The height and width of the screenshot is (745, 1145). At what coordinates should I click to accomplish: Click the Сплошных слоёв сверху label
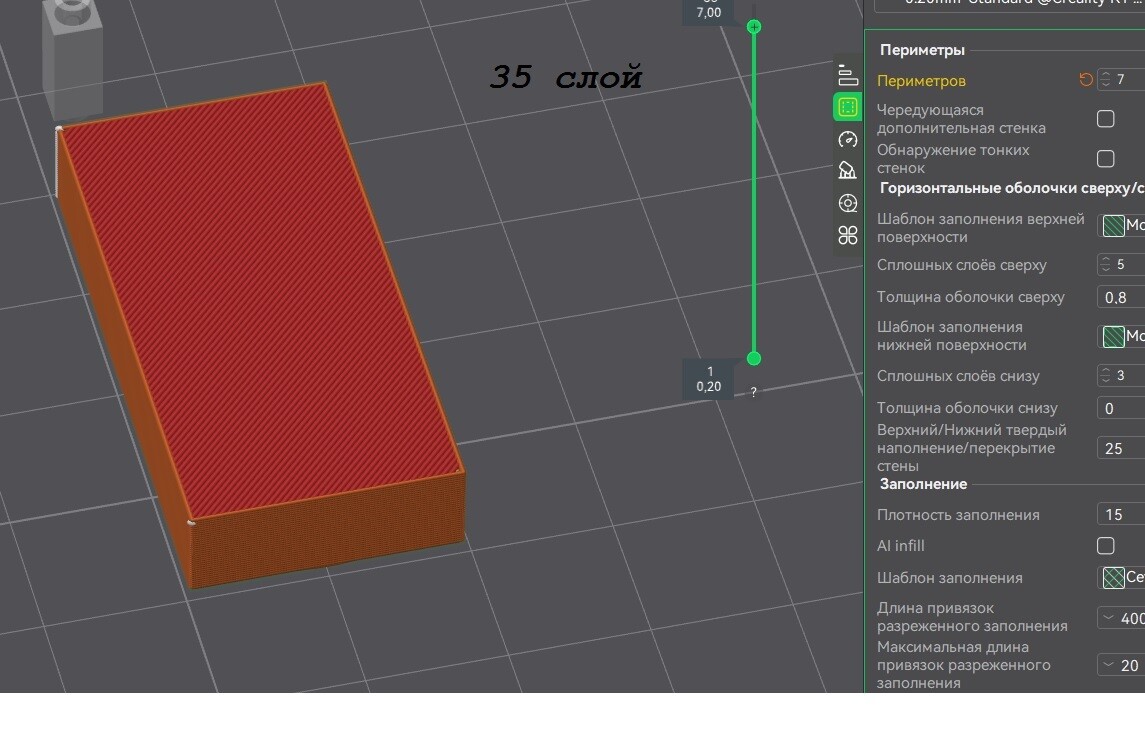(x=962, y=265)
